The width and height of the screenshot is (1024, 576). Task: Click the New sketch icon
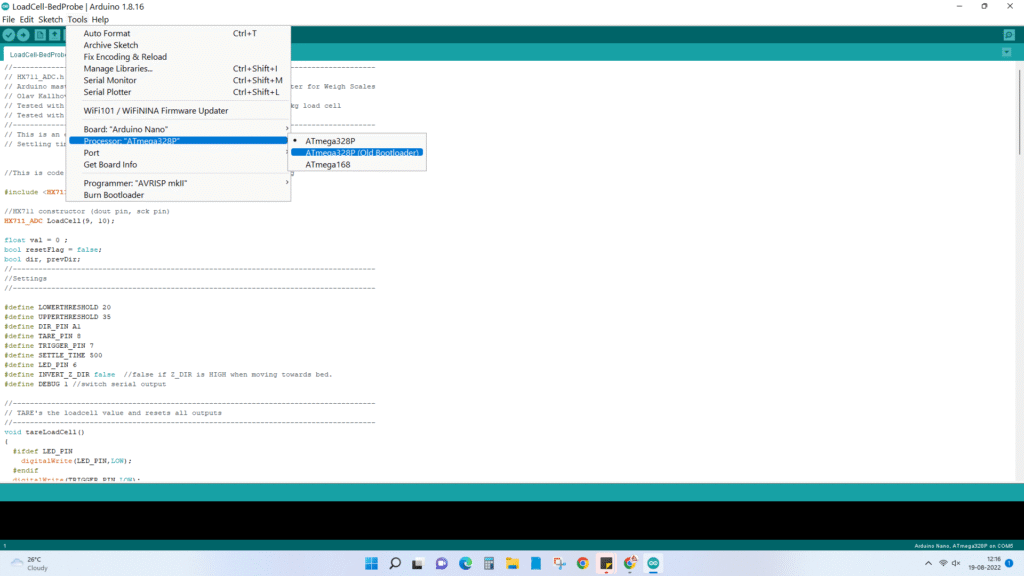coord(41,35)
